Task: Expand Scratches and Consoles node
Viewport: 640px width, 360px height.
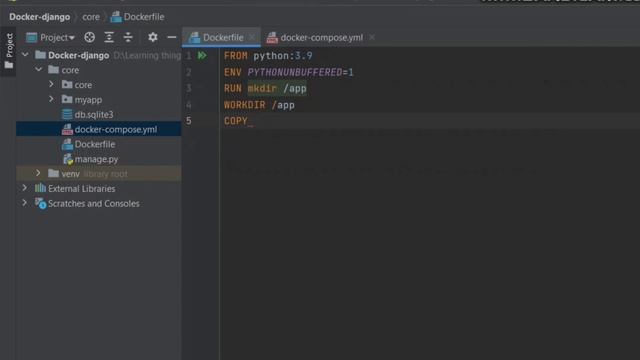Action: click(x=24, y=203)
